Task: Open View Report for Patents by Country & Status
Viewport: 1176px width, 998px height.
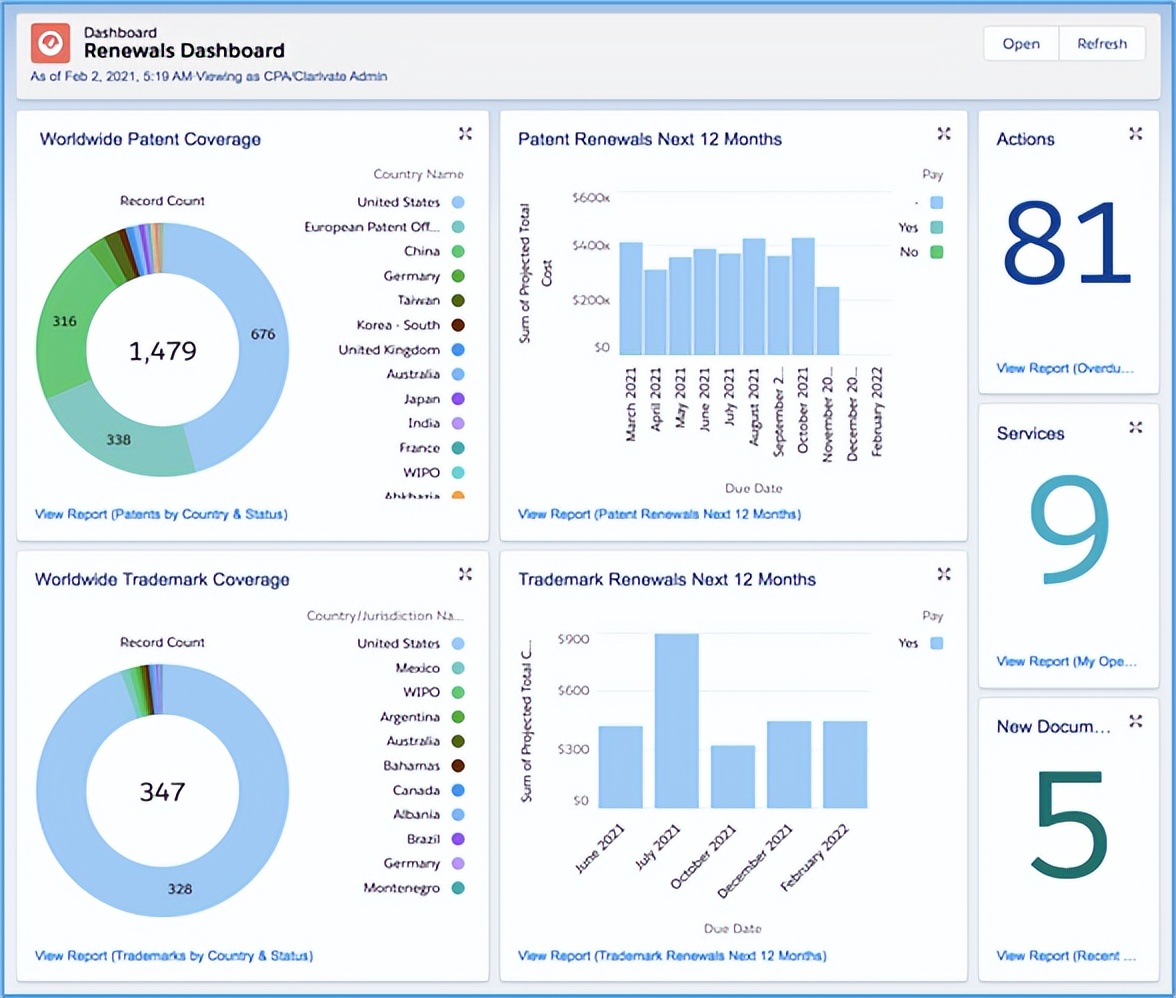Action: point(161,515)
